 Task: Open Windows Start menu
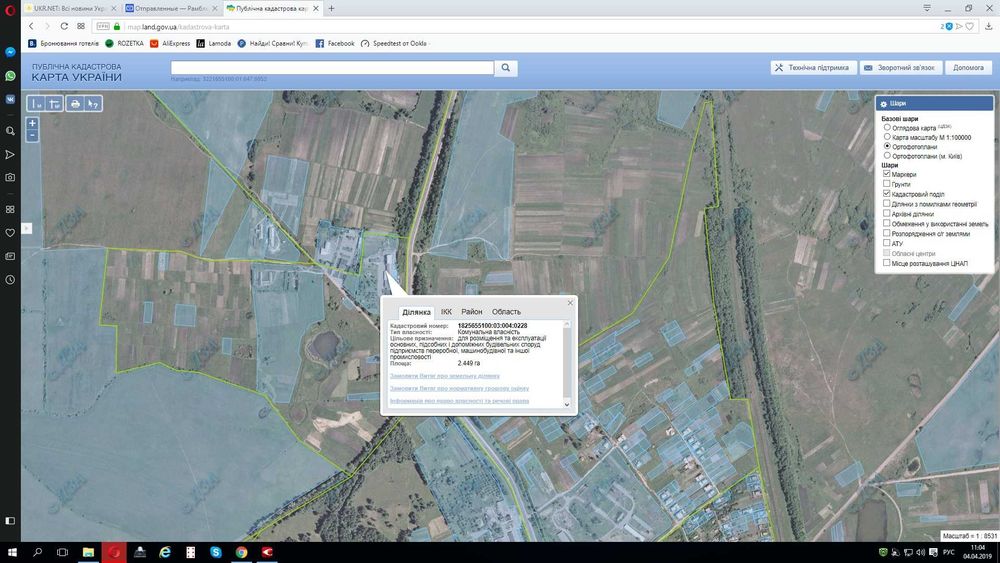coord(12,552)
